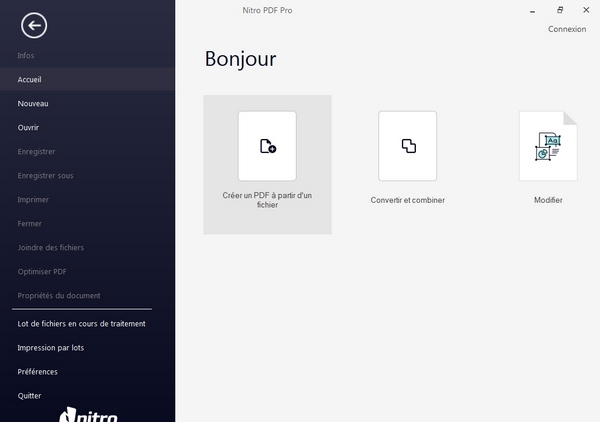Open Lot de fichiers en cours de traitement
Image resolution: width=600 pixels, height=422 pixels.
coord(81,323)
